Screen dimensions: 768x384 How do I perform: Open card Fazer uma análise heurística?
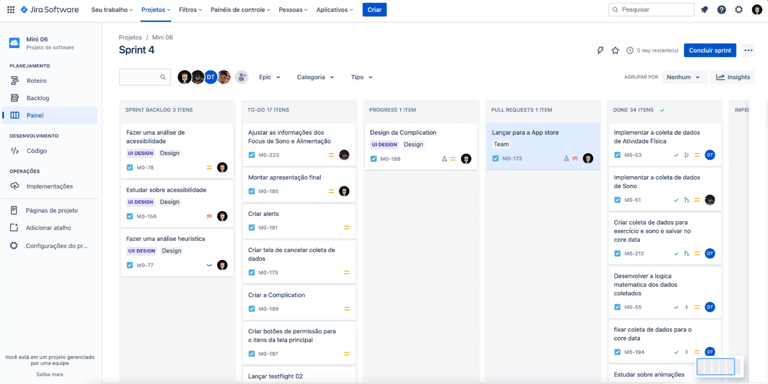click(177, 253)
